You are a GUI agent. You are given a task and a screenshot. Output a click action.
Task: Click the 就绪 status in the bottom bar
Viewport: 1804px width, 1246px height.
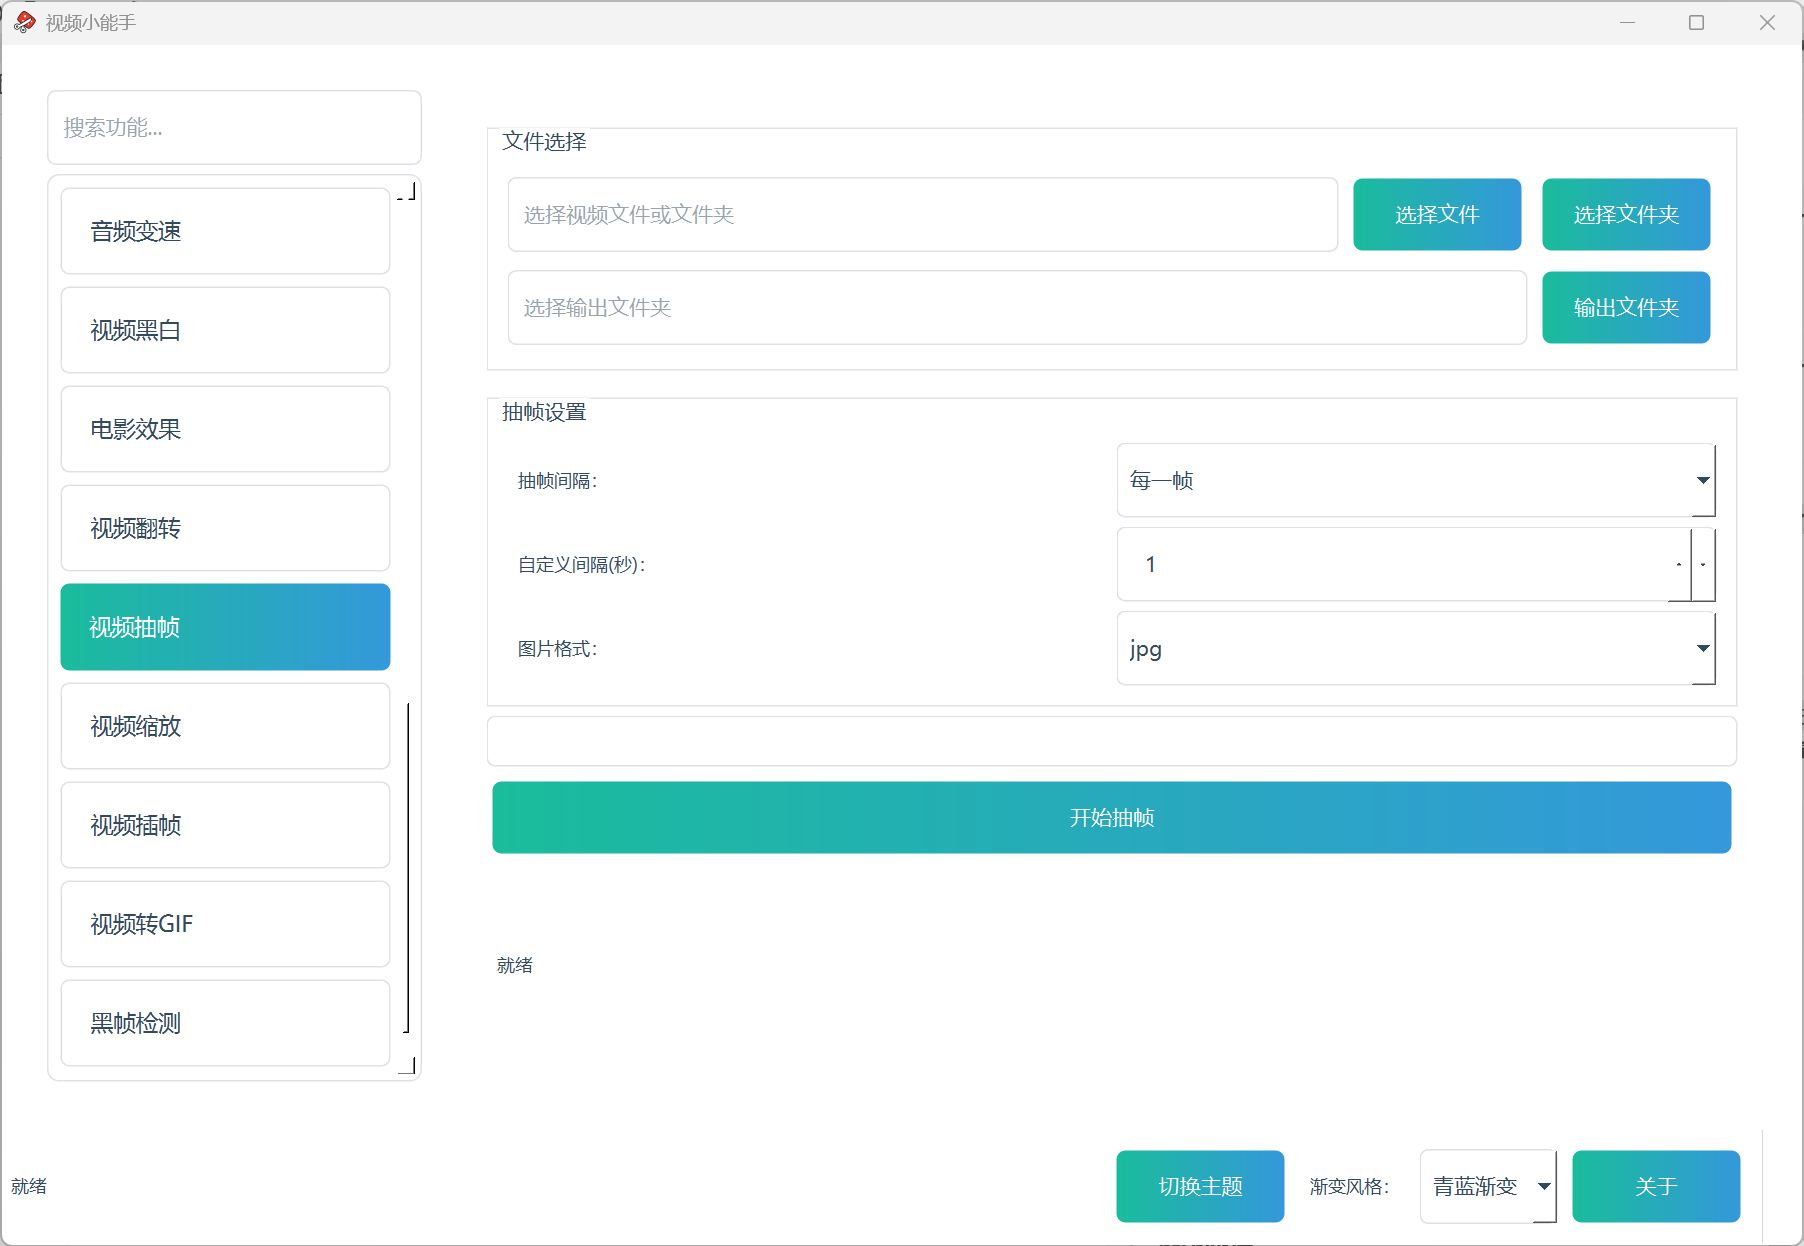click(29, 1186)
